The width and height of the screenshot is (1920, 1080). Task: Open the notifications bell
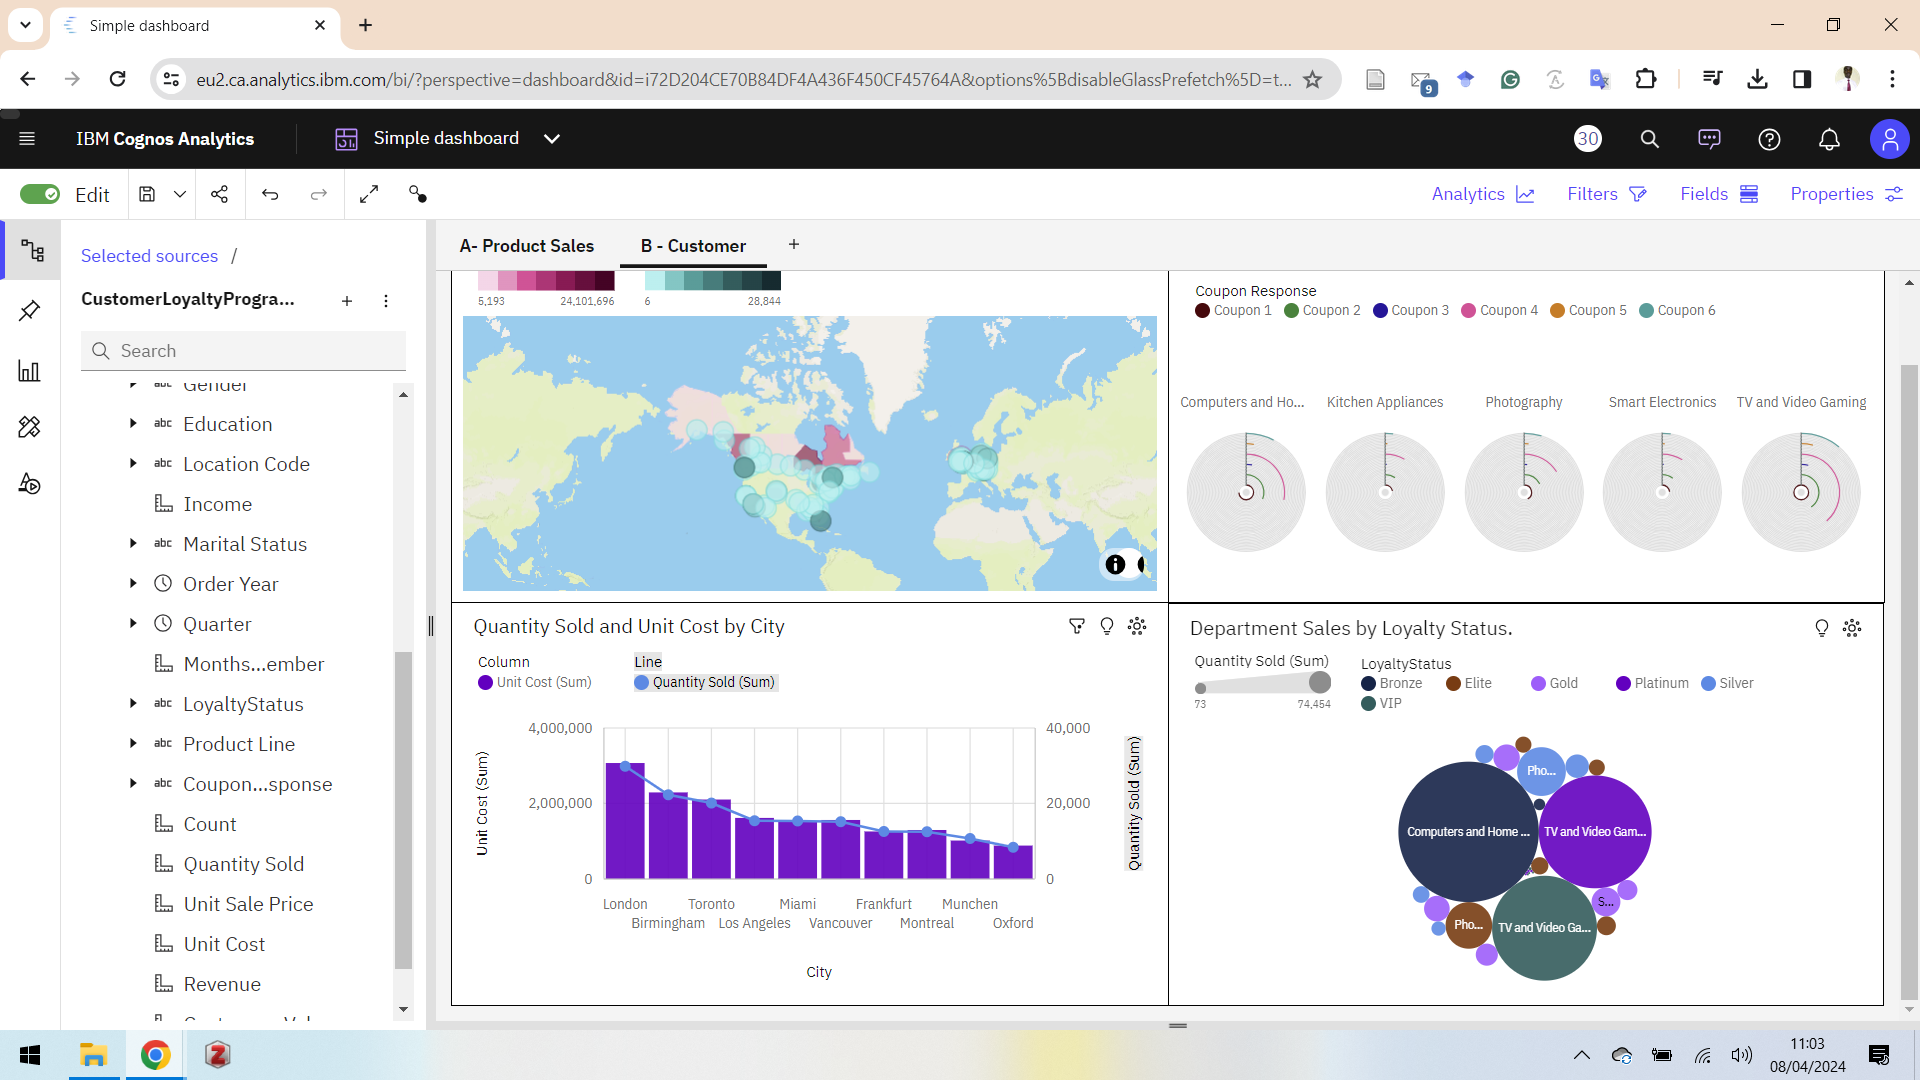point(1829,139)
